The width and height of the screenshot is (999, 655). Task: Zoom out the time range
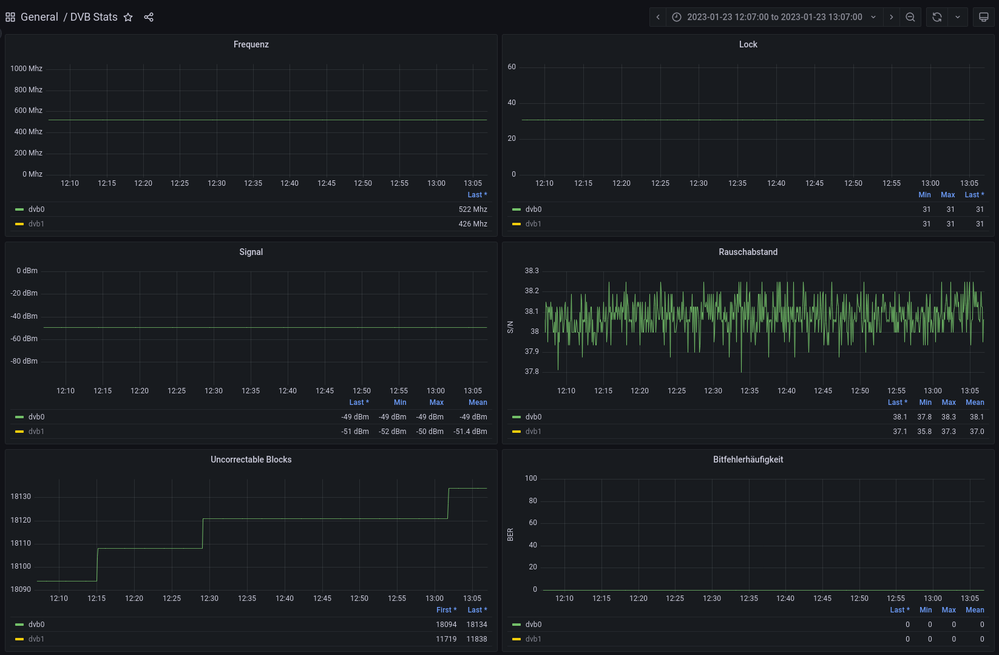(910, 17)
